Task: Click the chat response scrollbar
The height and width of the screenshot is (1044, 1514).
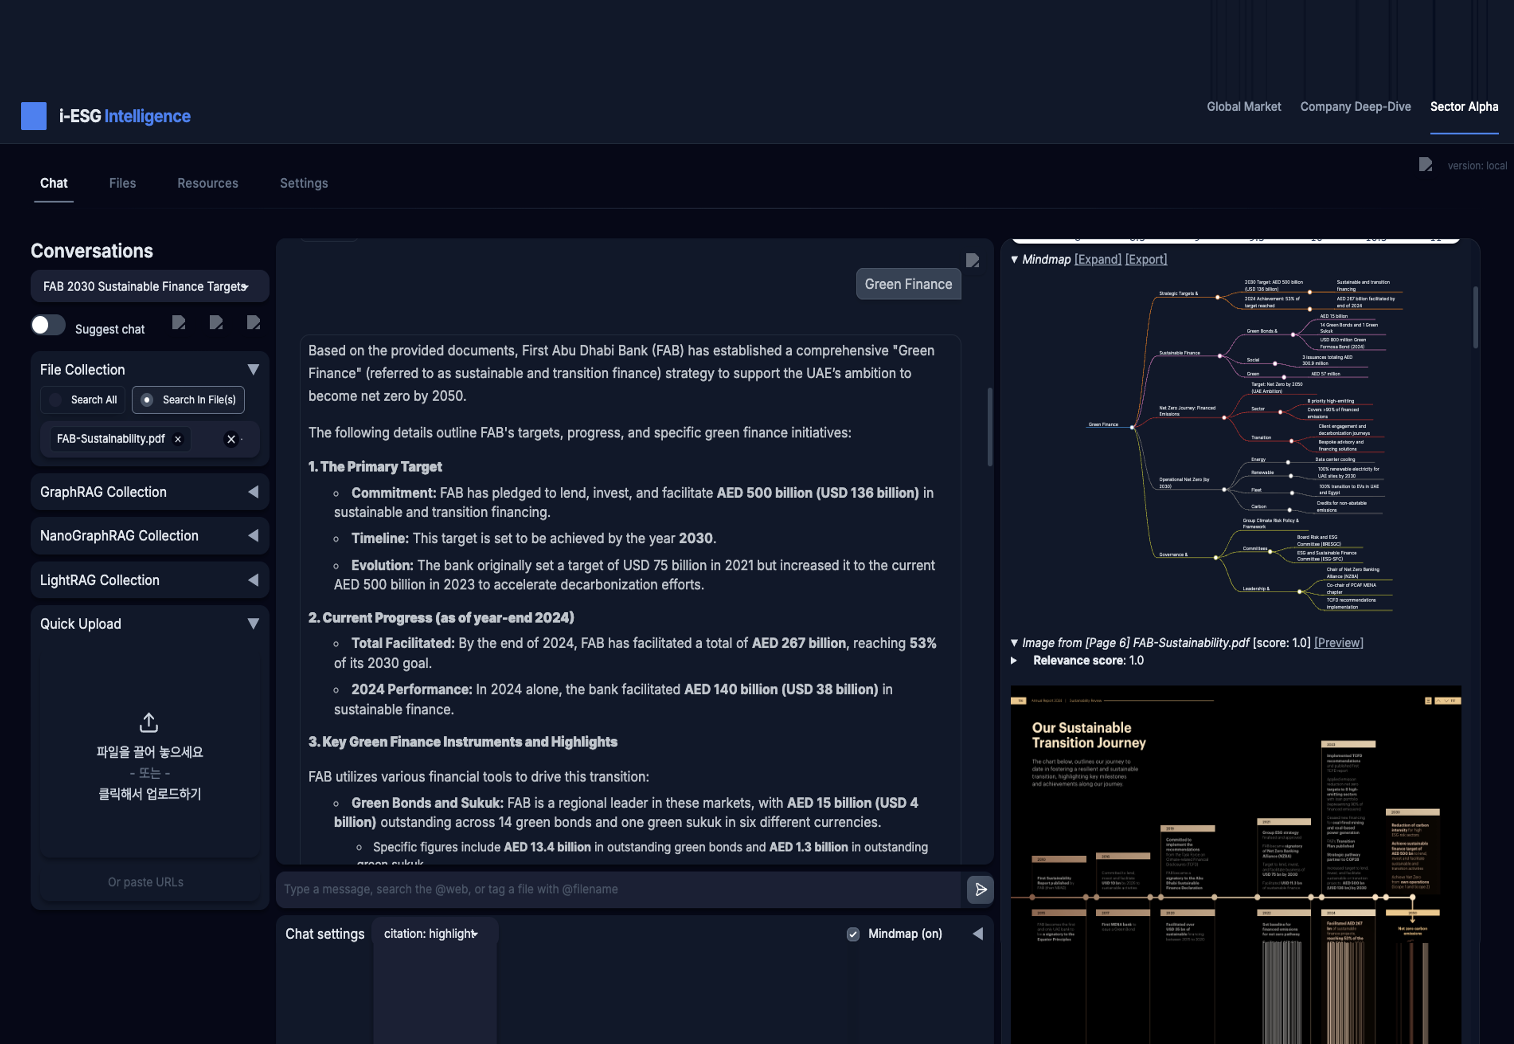Action: click(990, 427)
